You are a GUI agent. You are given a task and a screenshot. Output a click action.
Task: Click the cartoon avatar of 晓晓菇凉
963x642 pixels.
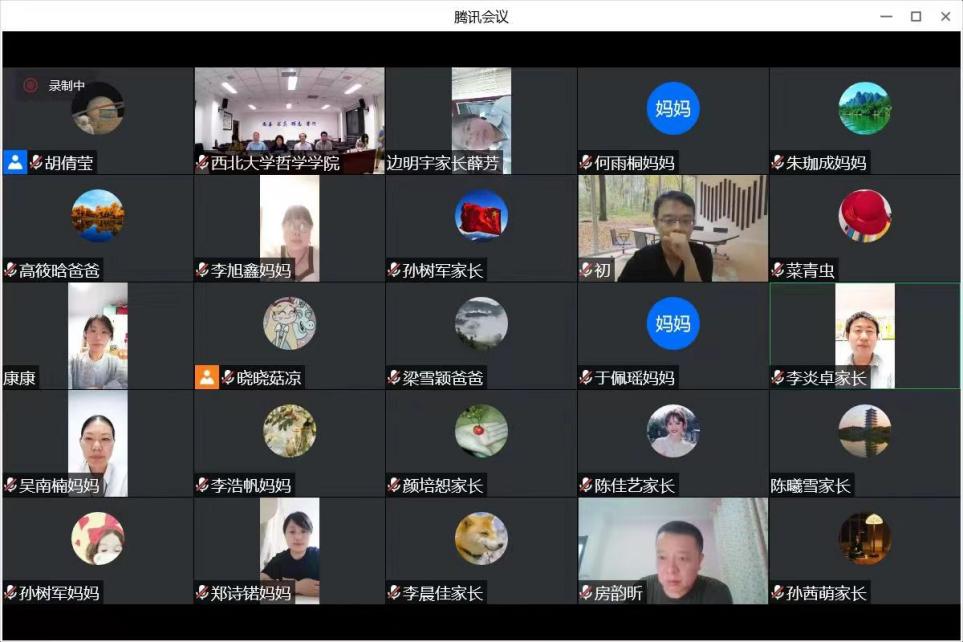289,323
